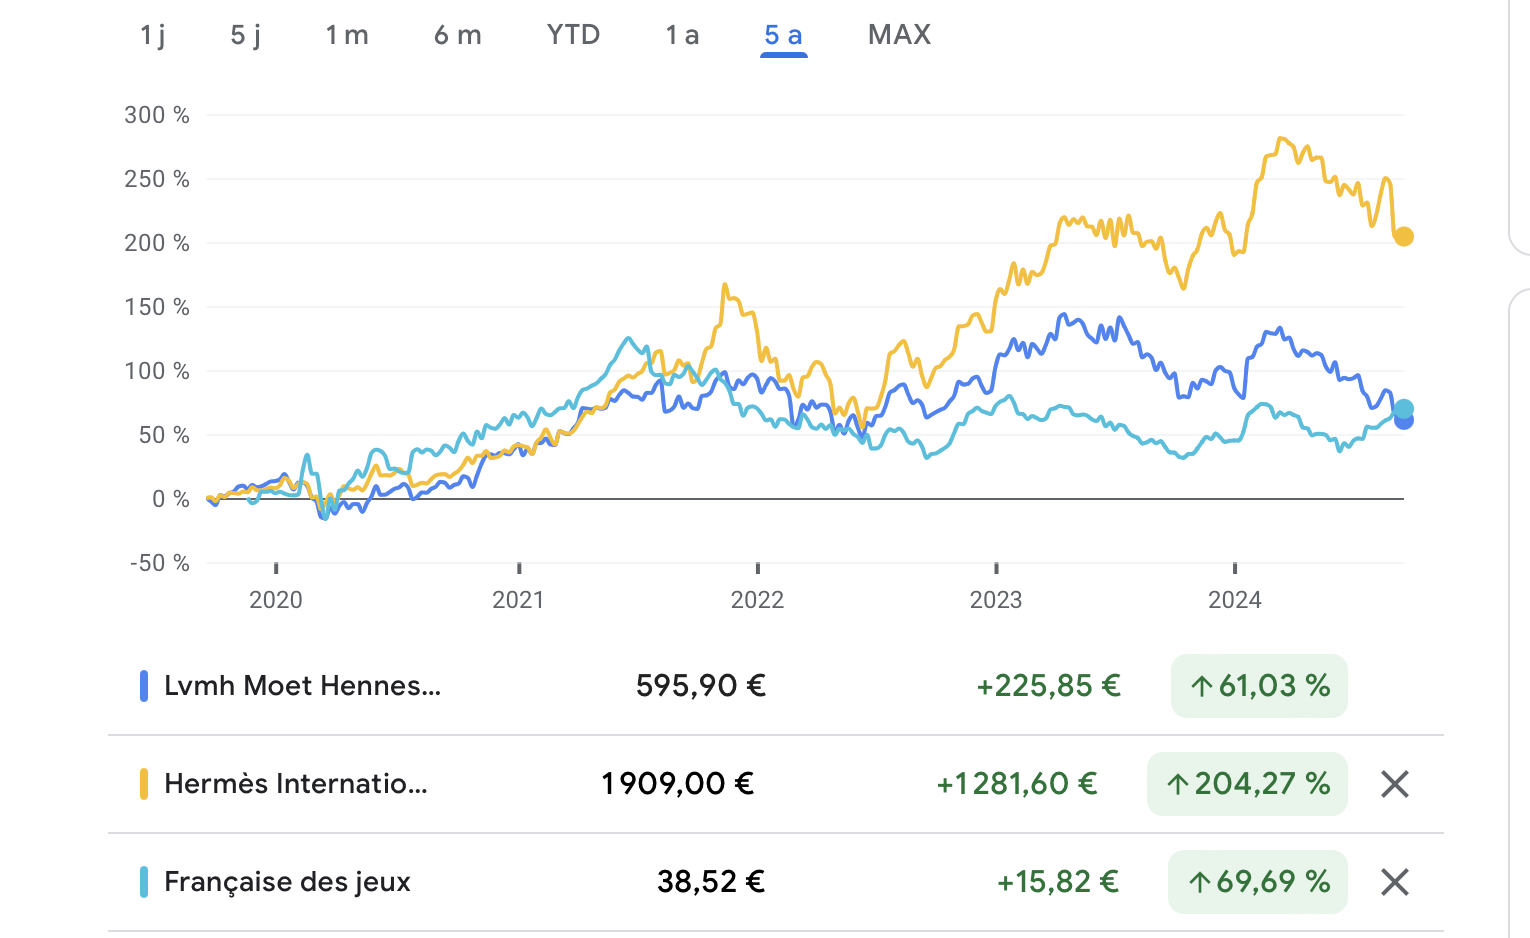Click the yellow Hermès color swatch
The height and width of the screenshot is (938, 1530).
click(x=144, y=784)
